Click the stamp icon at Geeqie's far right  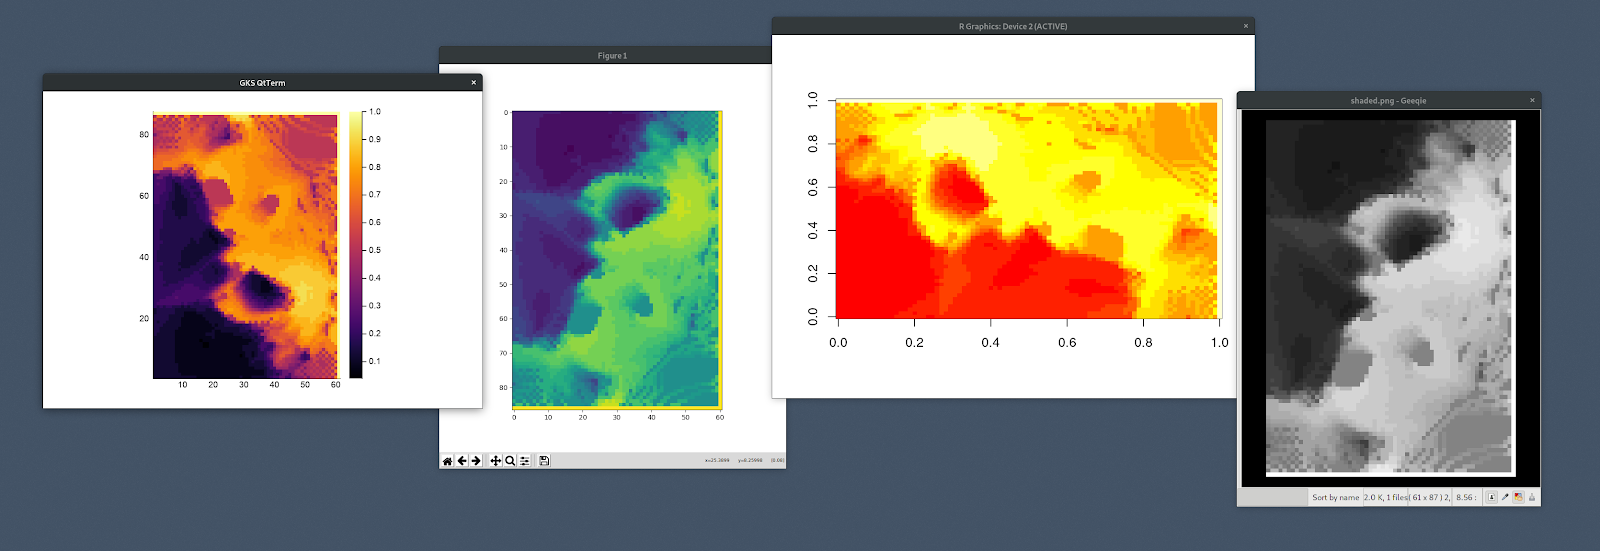click(1531, 497)
